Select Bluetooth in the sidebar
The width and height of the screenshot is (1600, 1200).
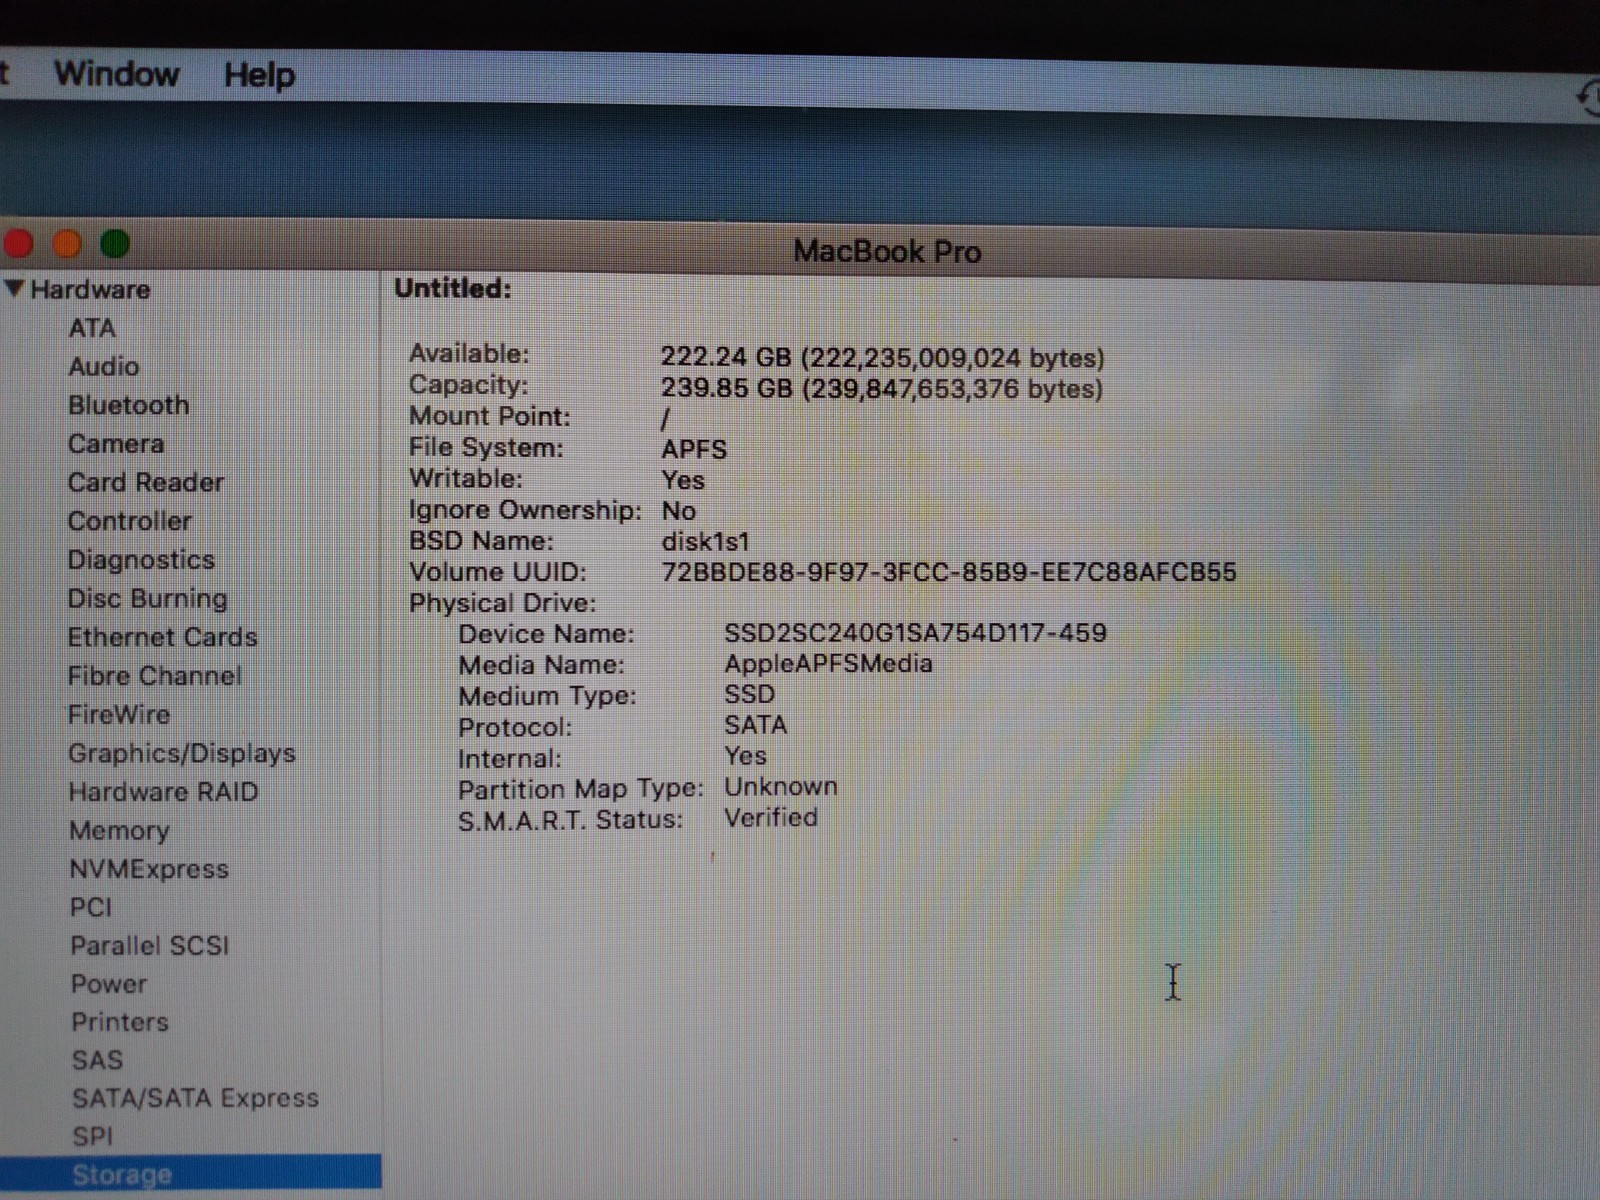point(128,405)
